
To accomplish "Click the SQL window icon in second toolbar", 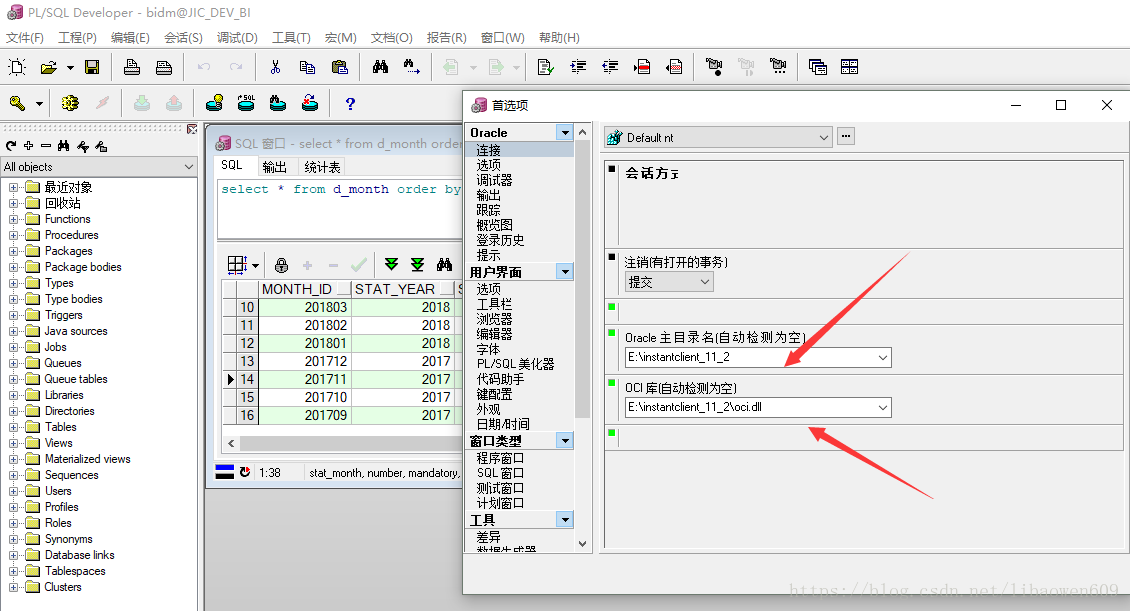I will [x=246, y=103].
